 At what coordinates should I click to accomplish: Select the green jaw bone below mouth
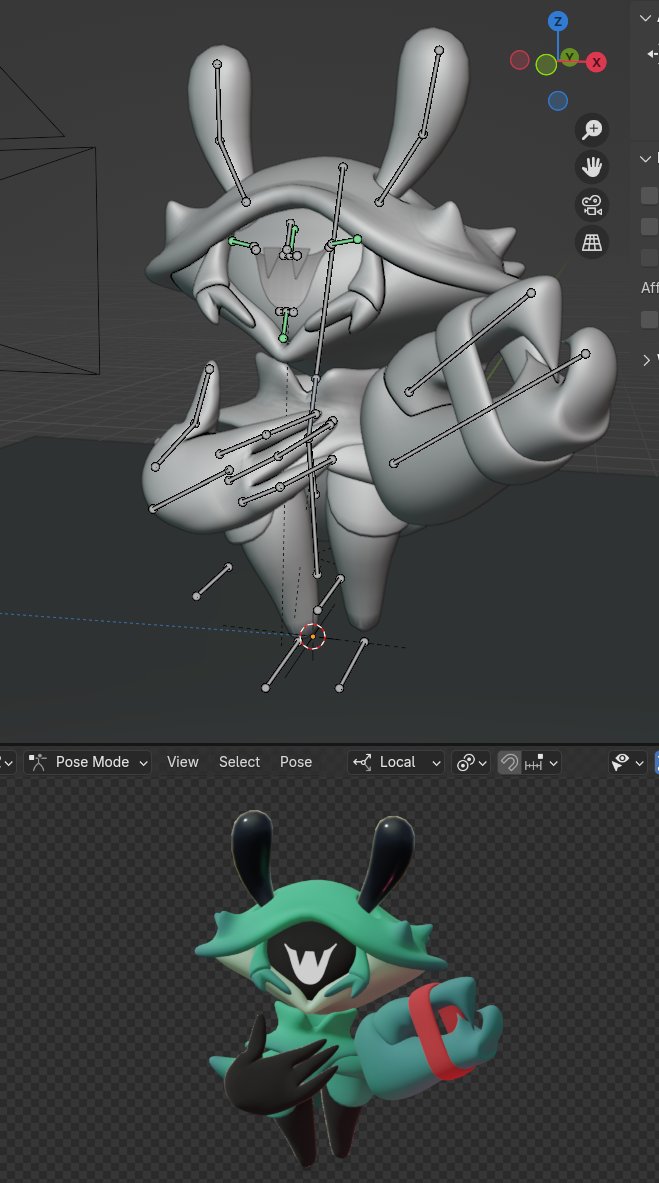[x=285, y=324]
